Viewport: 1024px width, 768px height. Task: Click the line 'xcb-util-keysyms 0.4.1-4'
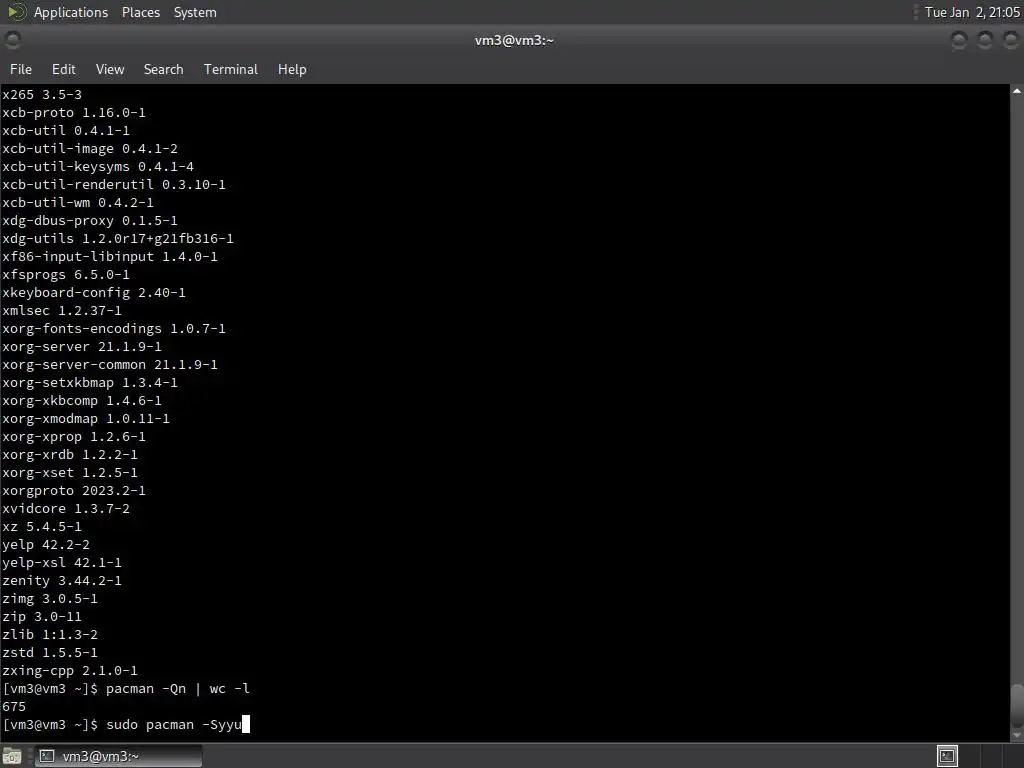98,167
